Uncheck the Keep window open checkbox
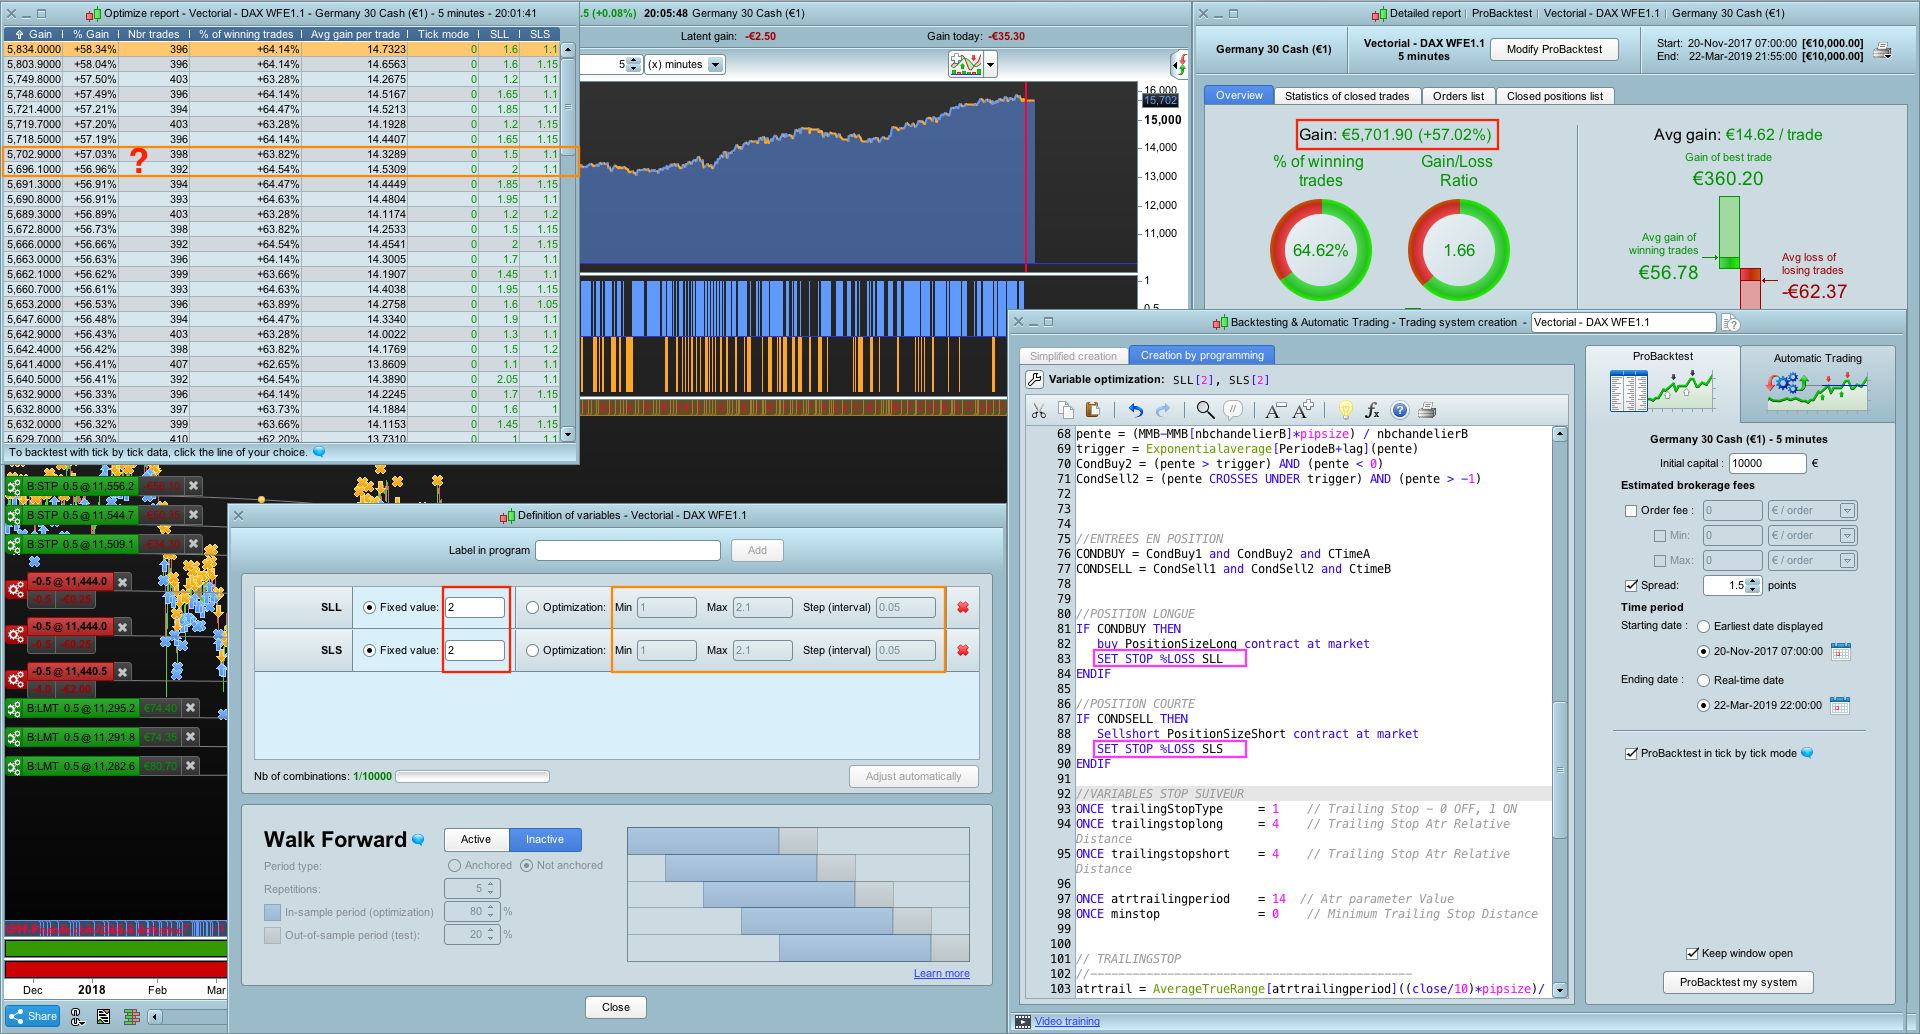 click(x=1692, y=953)
